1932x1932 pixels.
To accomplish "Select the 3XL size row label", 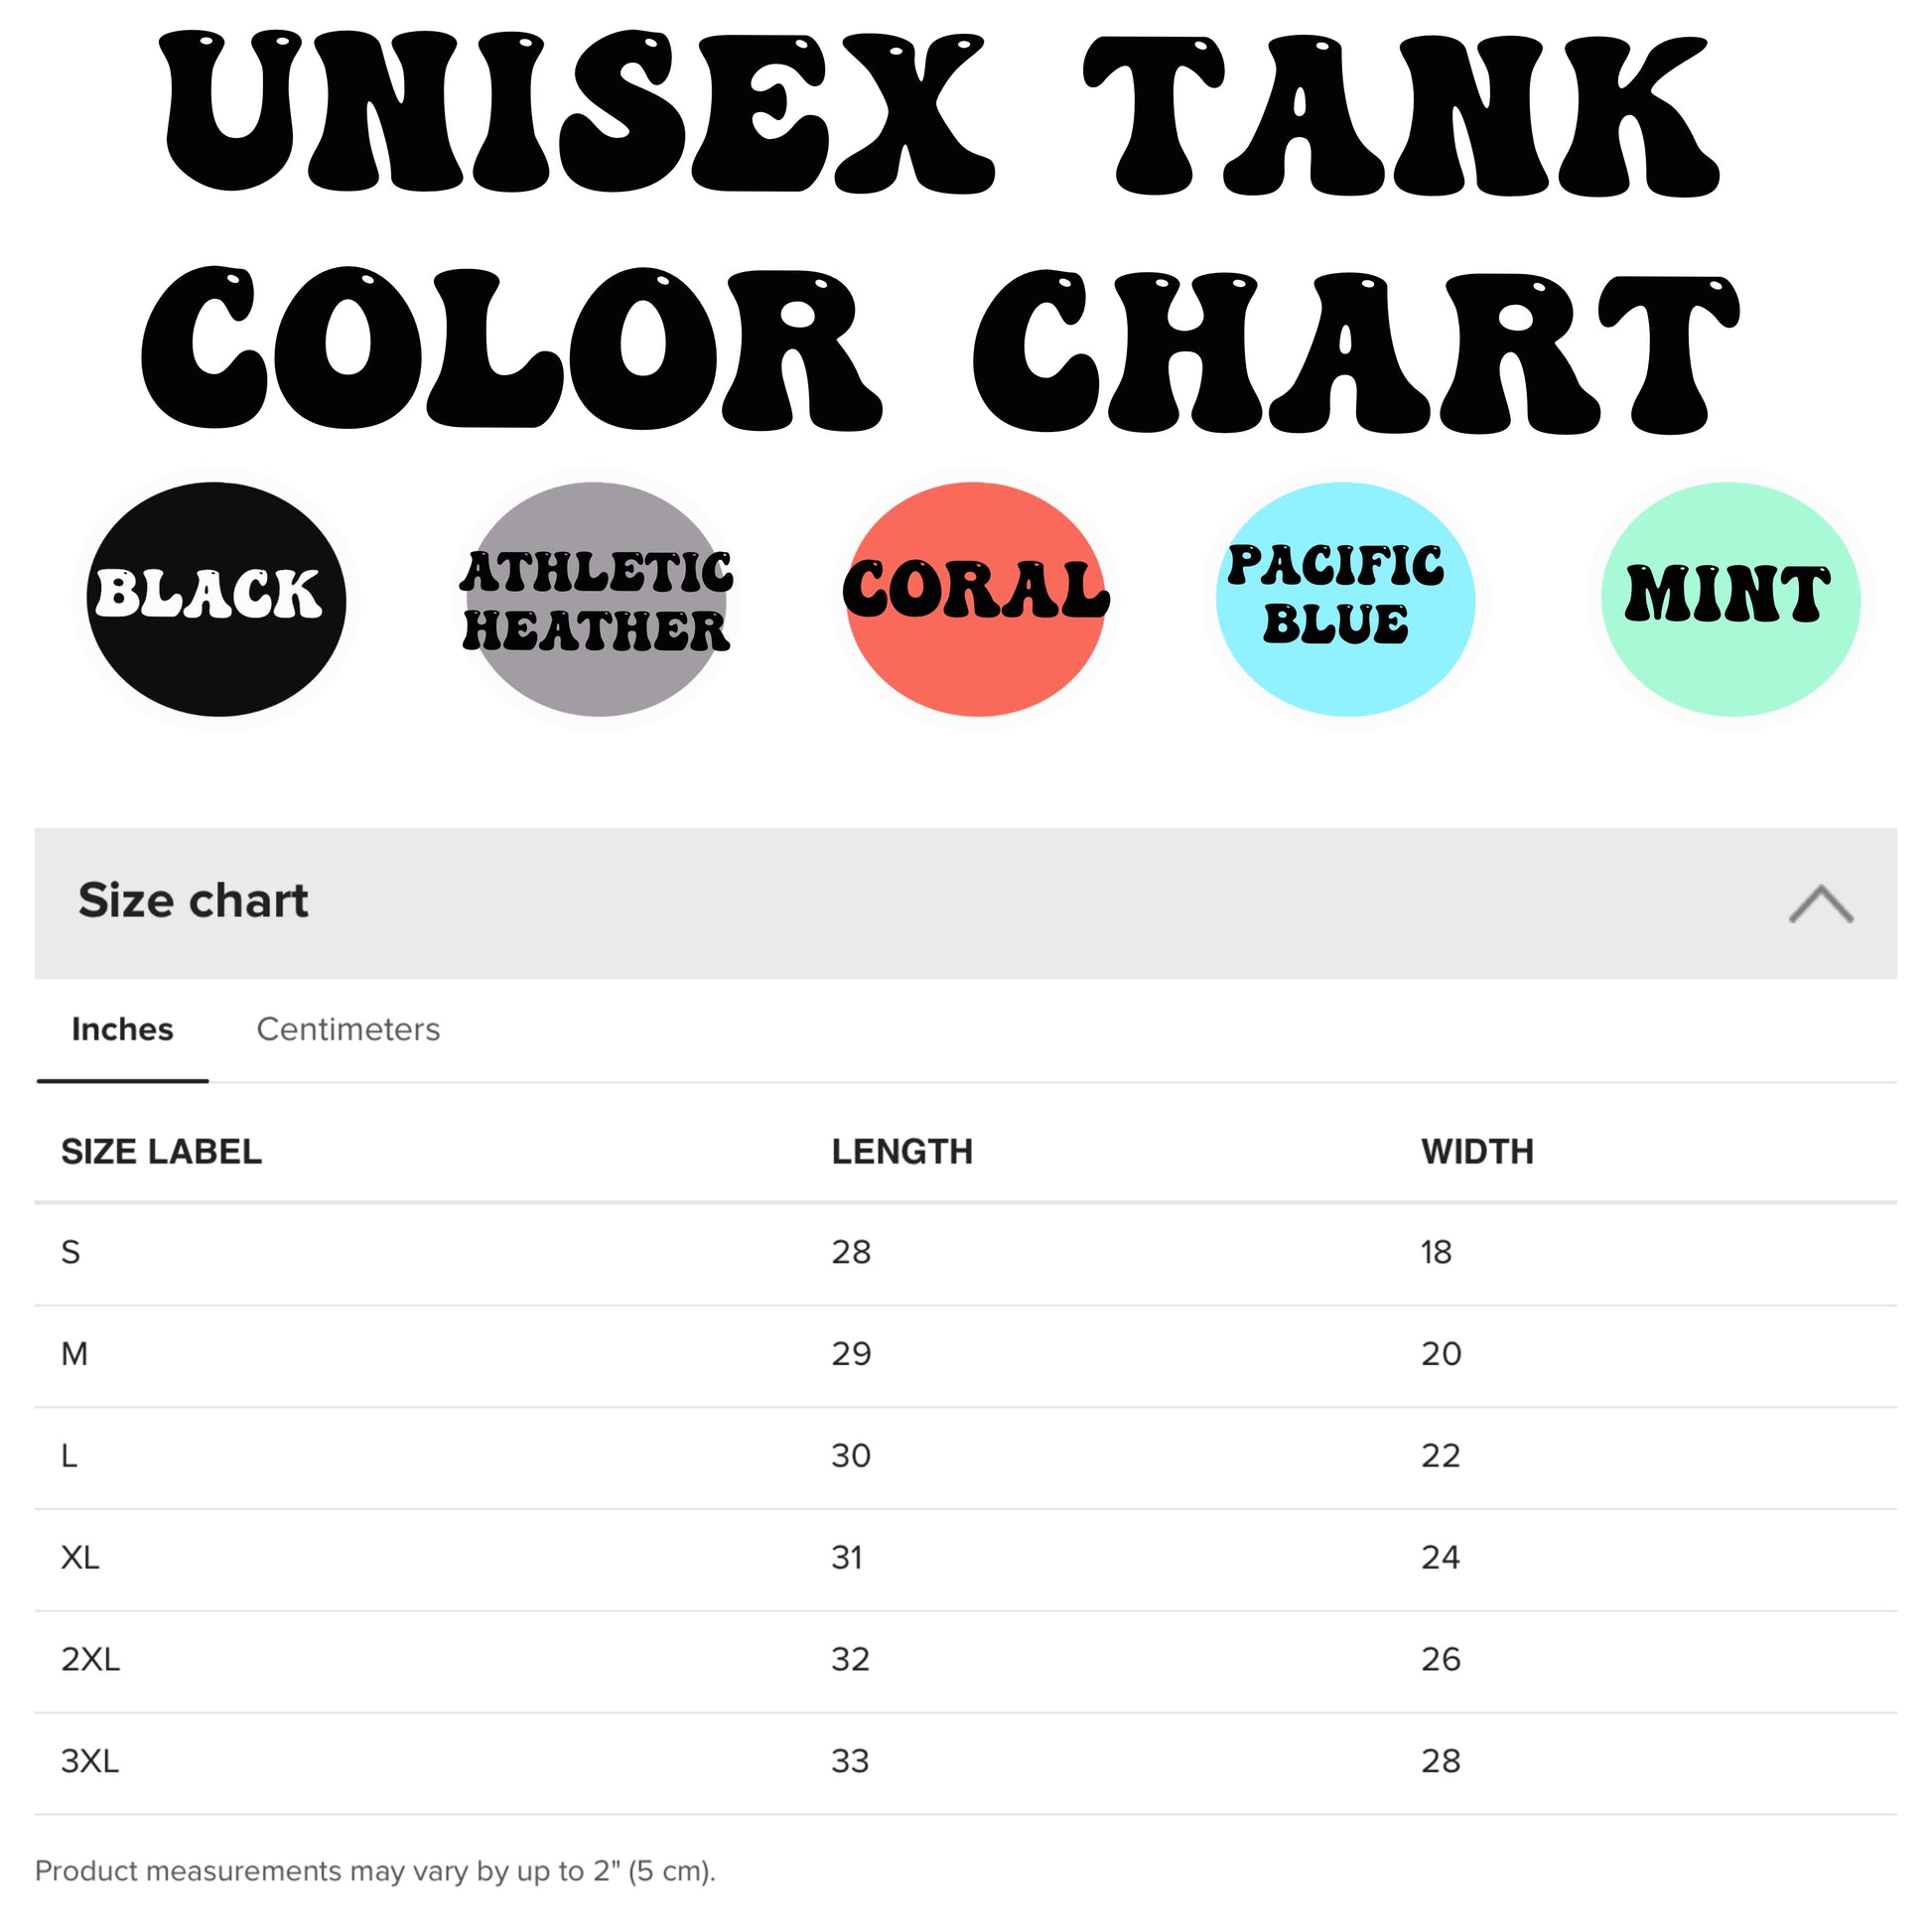I will (x=90, y=1761).
